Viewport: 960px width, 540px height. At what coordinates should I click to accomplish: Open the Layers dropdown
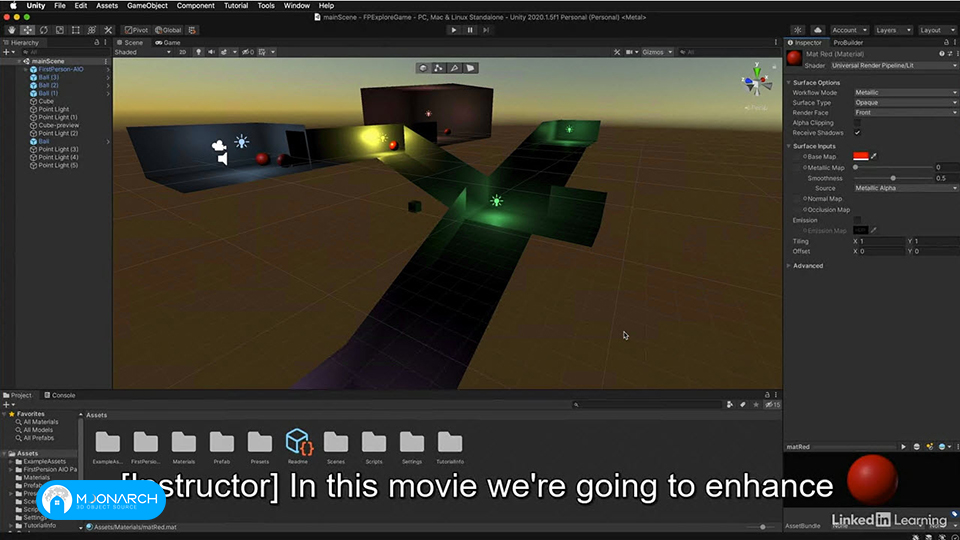[x=893, y=30]
